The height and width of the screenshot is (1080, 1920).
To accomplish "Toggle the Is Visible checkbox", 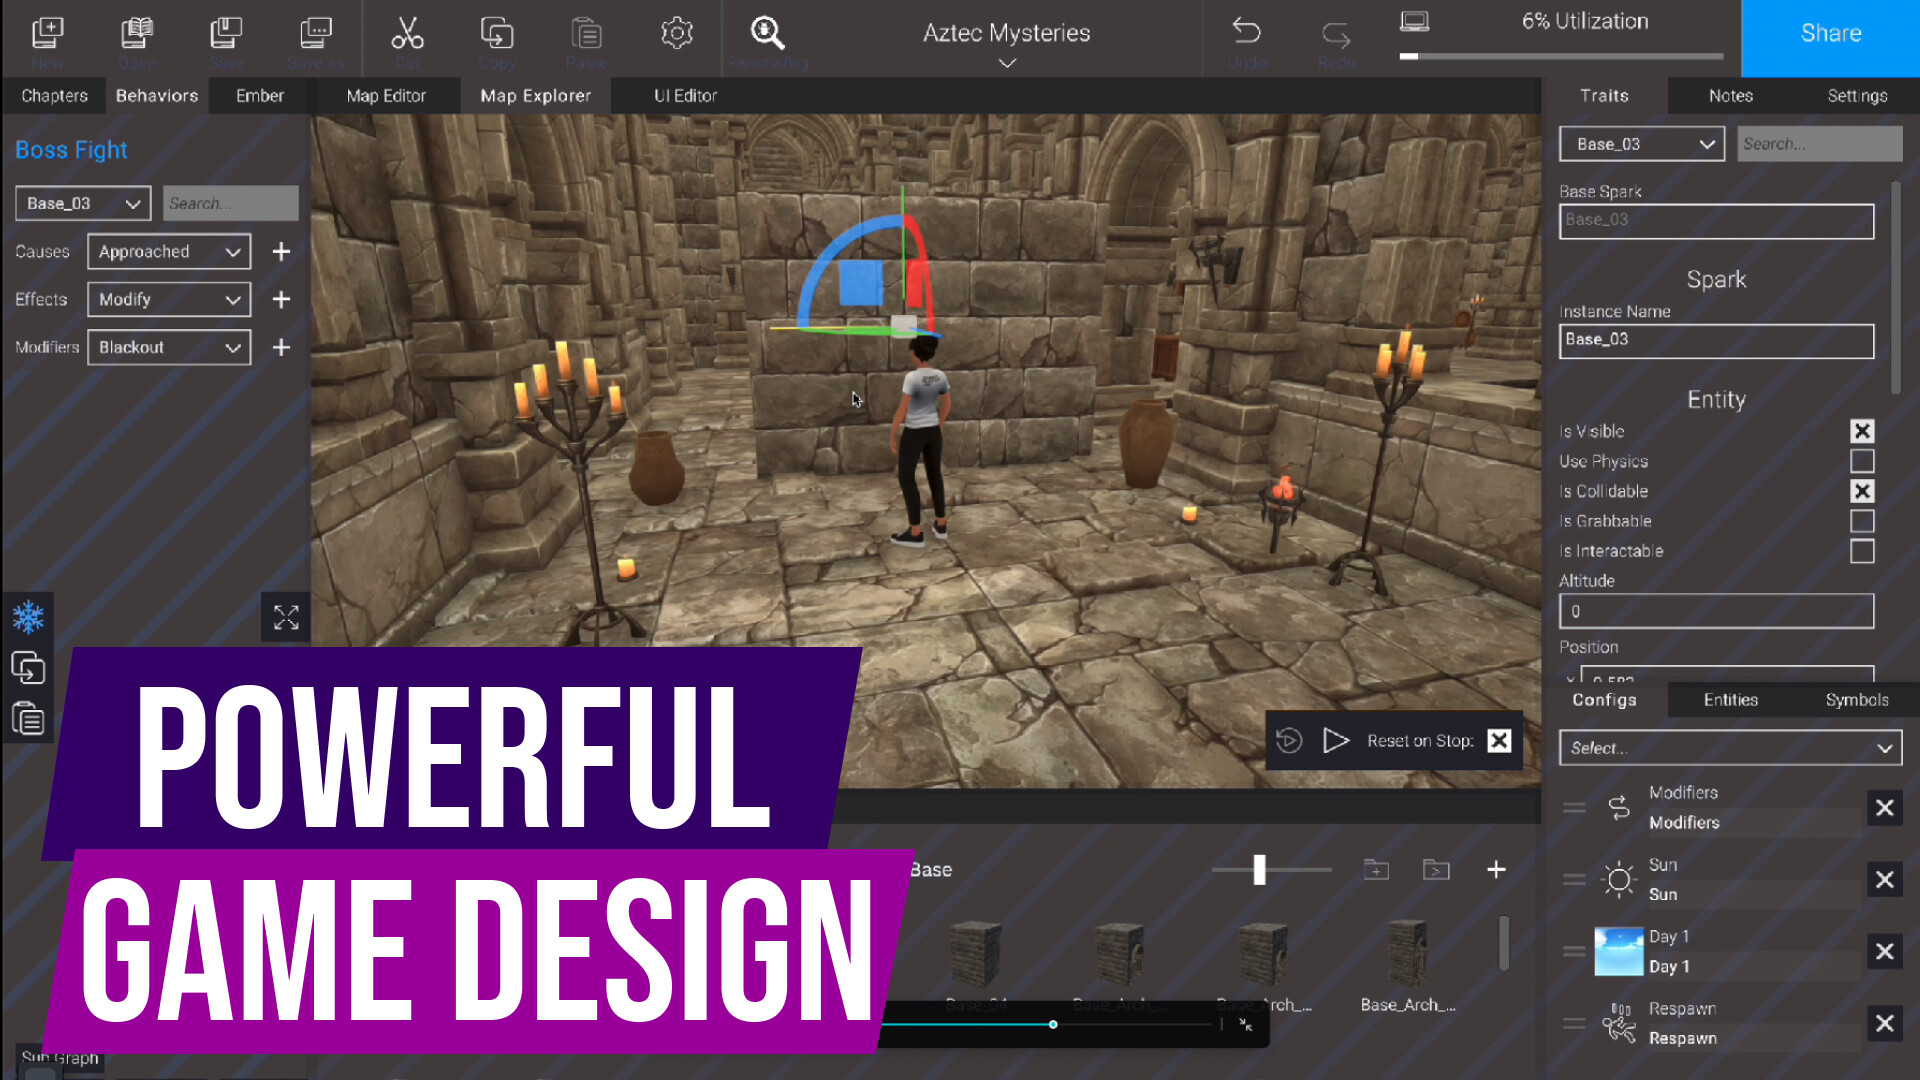I will [1861, 431].
